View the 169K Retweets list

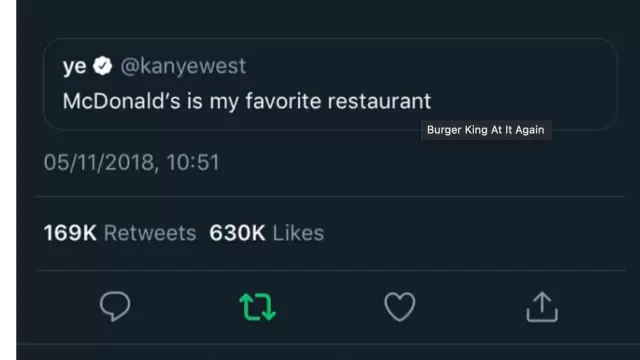pyautogui.click(x=120, y=233)
